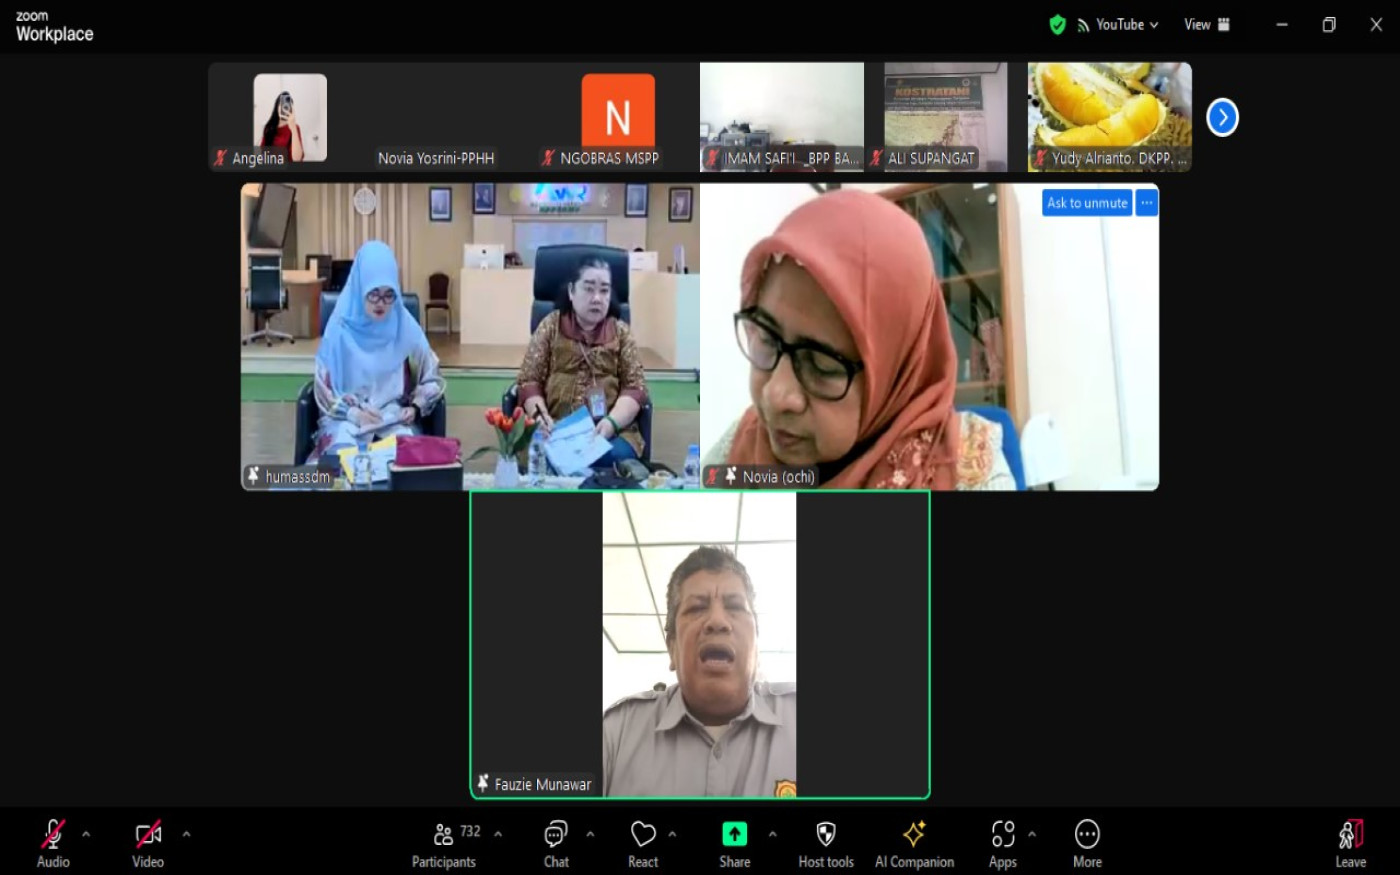
Task: Open the Chat panel
Action: click(556, 843)
